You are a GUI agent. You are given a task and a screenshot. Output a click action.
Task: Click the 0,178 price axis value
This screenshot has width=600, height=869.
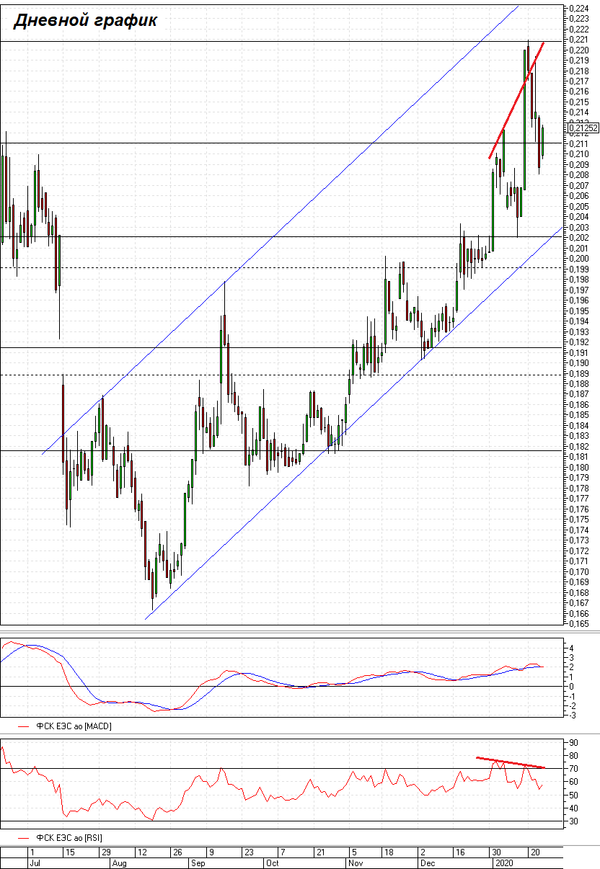579,488
